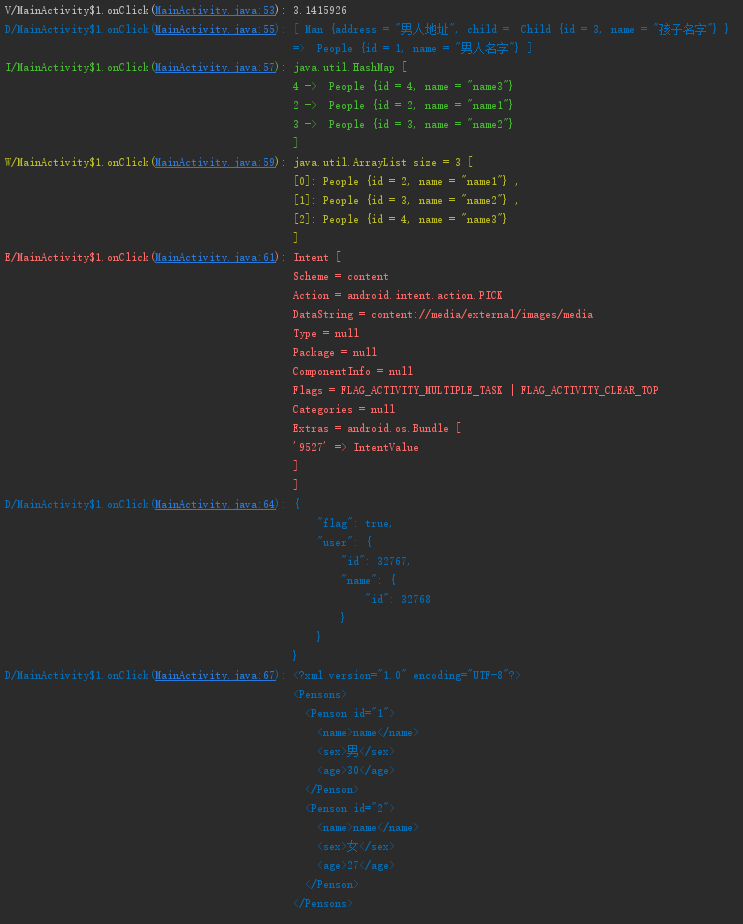Click the DataString content URI line
This screenshot has height=924, width=743.
(x=443, y=314)
